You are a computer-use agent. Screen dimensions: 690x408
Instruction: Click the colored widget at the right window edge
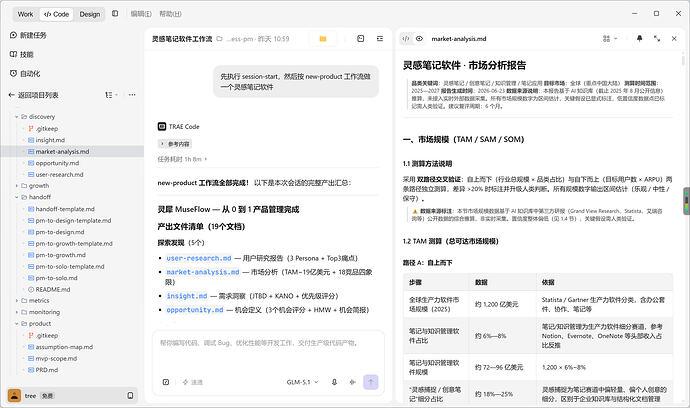[x=686, y=201]
